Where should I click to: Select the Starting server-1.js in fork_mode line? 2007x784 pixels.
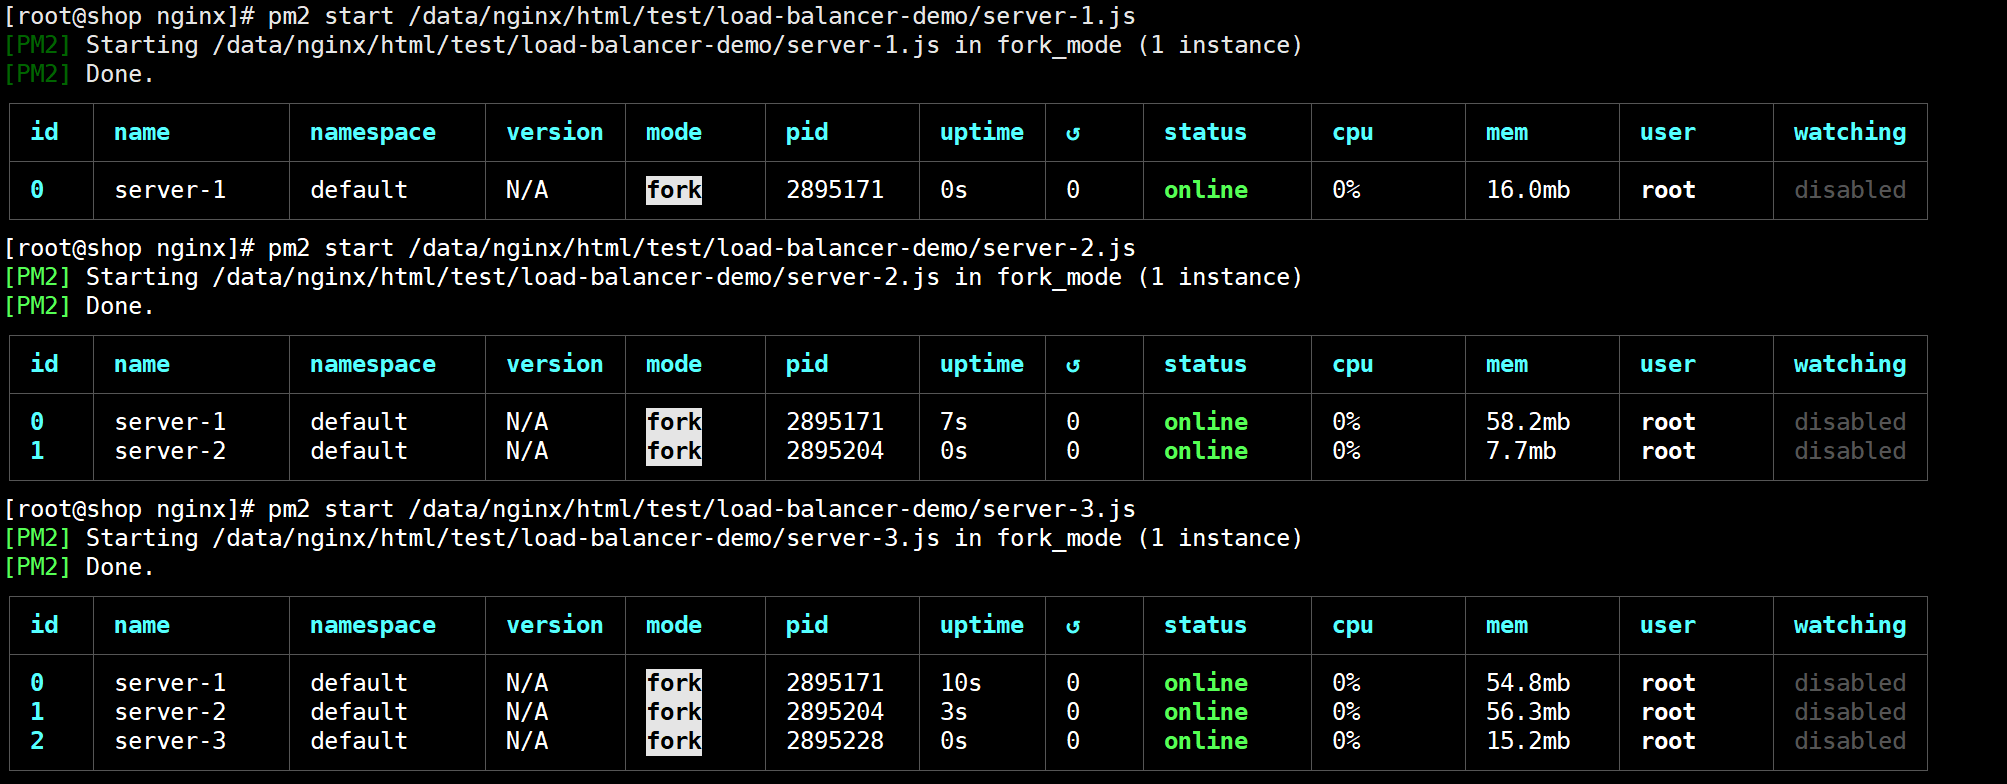click(x=653, y=45)
